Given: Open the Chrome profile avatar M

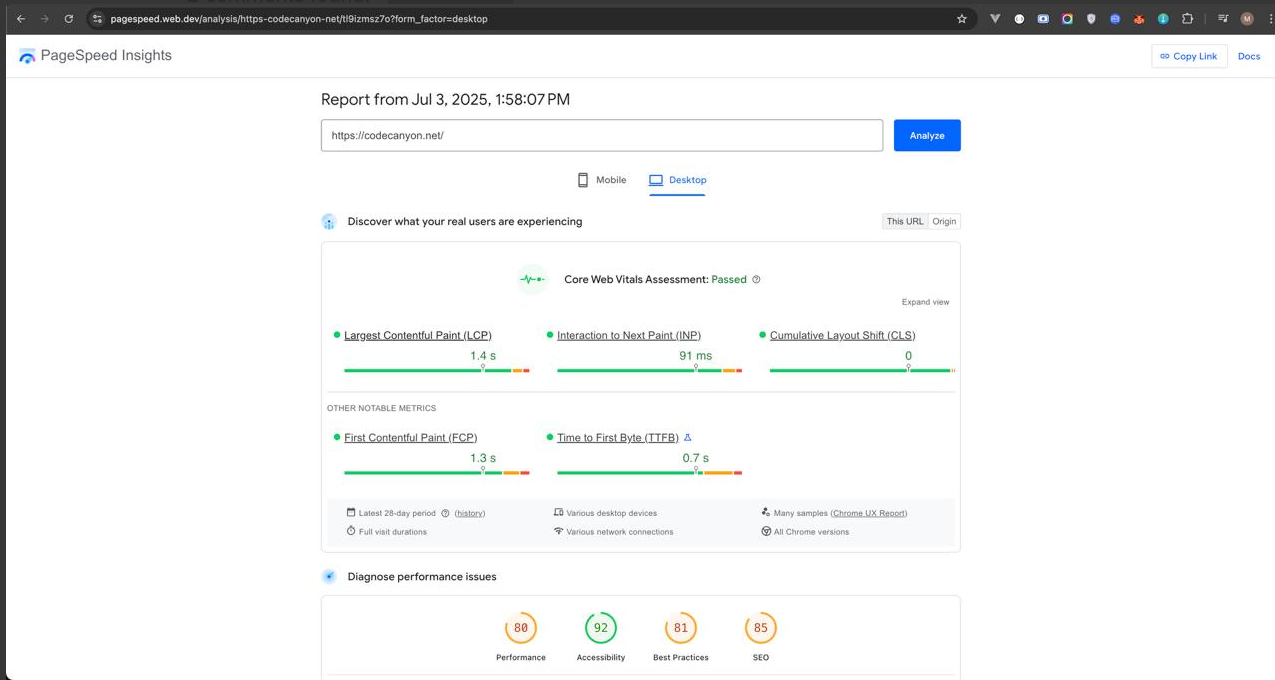Looking at the screenshot, I should point(1247,18).
